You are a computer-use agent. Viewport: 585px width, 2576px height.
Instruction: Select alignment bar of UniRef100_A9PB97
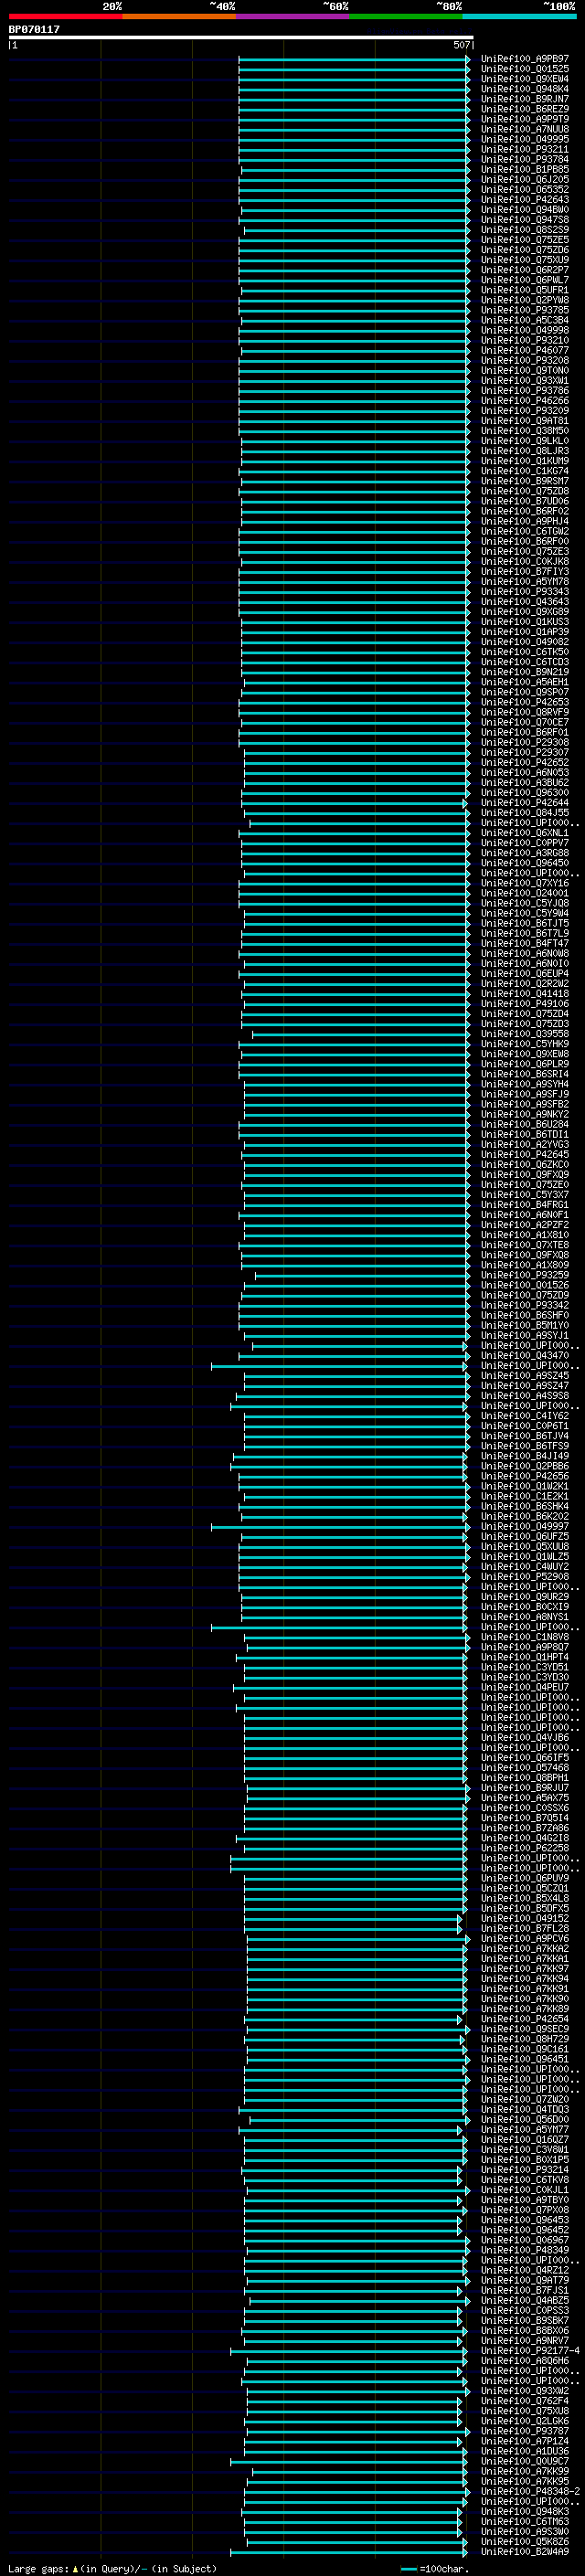tap(354, 59)
